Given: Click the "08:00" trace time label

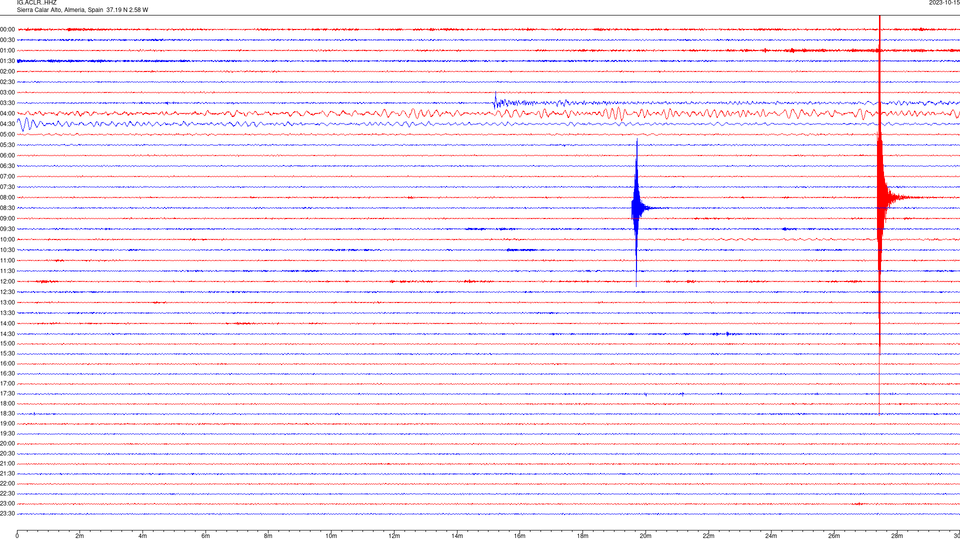Looking at the screenshot, I should pos(8,197).
